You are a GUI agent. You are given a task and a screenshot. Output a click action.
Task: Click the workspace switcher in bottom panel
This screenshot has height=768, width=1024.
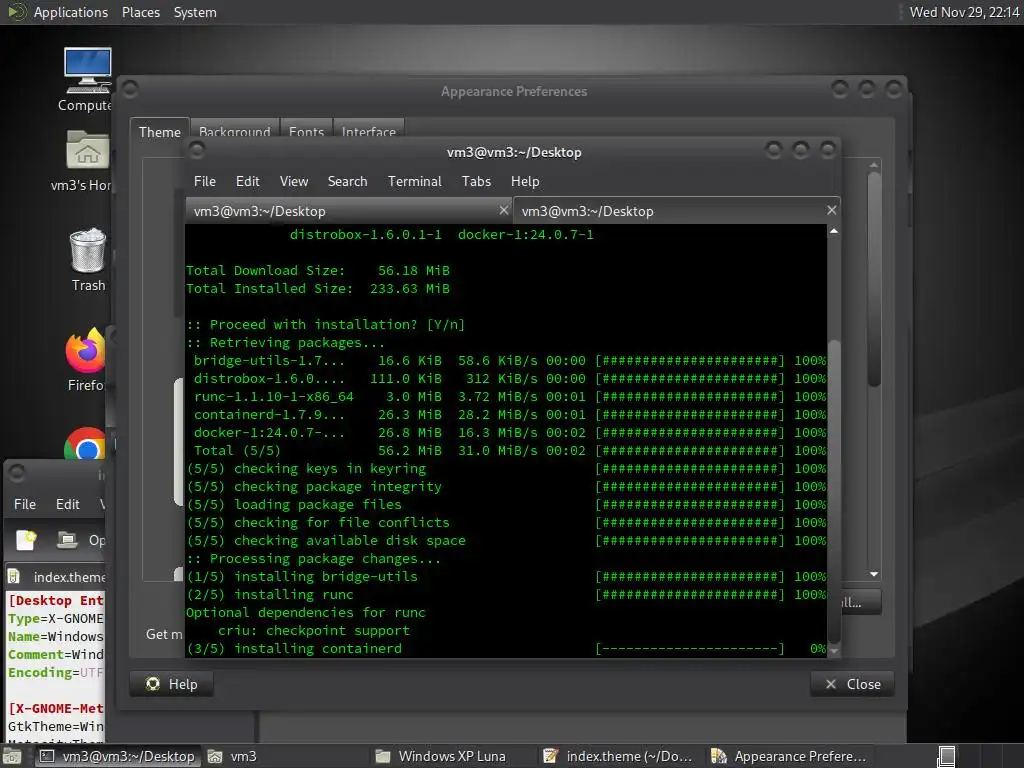pos(946,756)
